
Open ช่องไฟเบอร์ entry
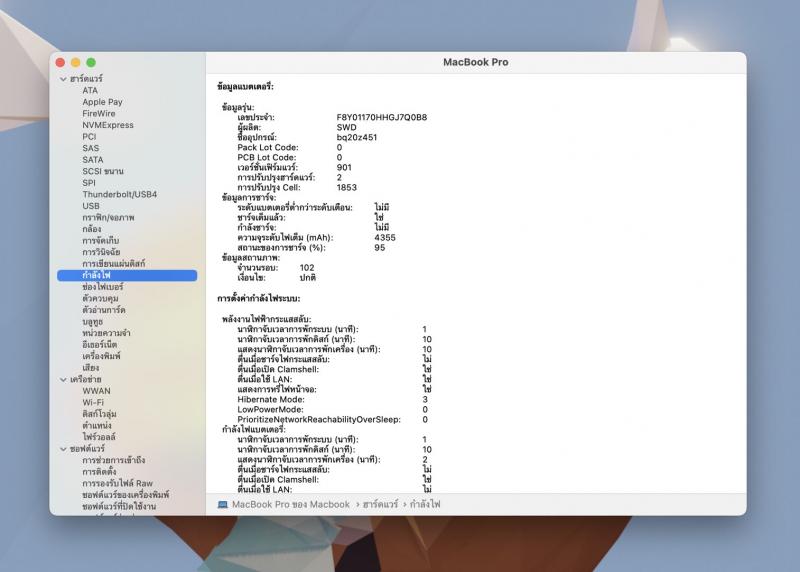tap(103, 287)
